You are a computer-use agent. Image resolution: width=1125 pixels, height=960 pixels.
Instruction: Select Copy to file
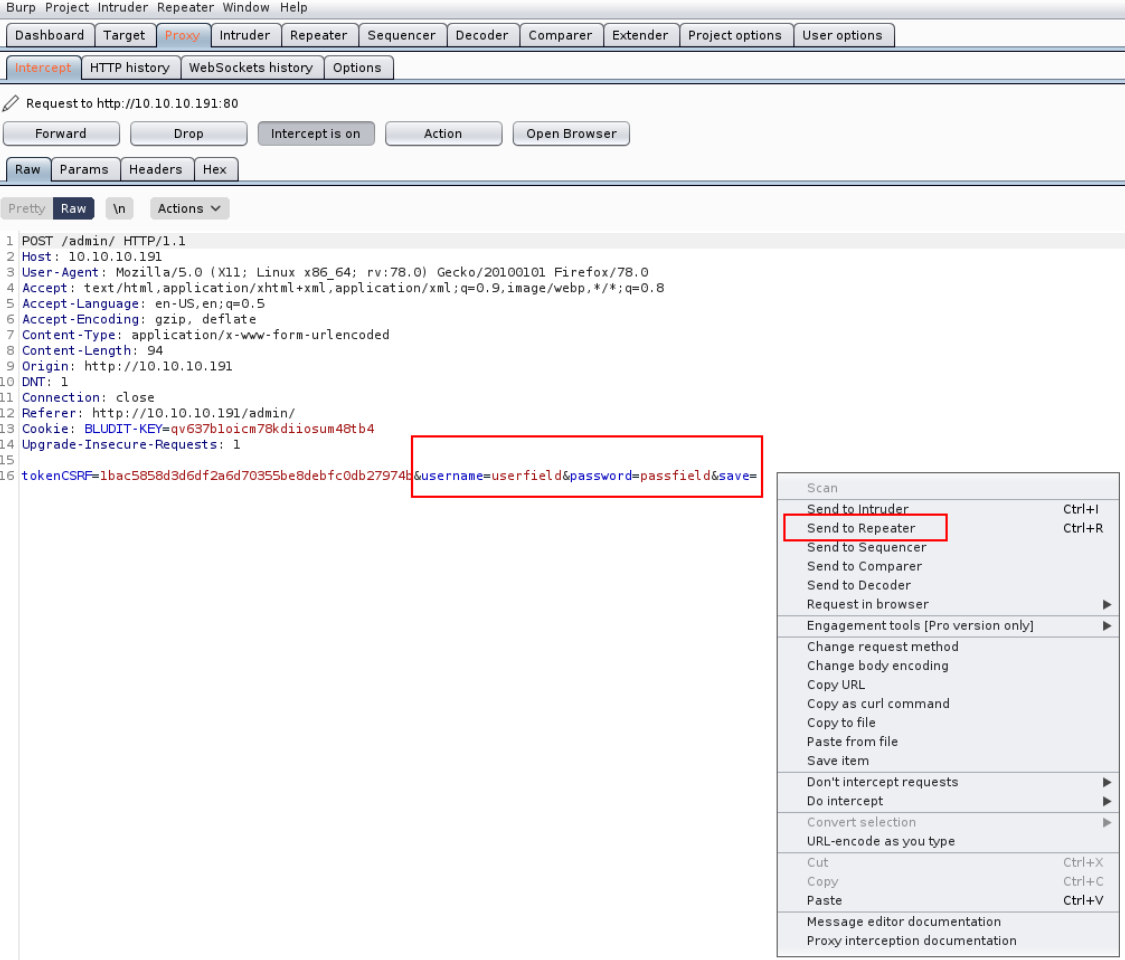coord(949,723)
